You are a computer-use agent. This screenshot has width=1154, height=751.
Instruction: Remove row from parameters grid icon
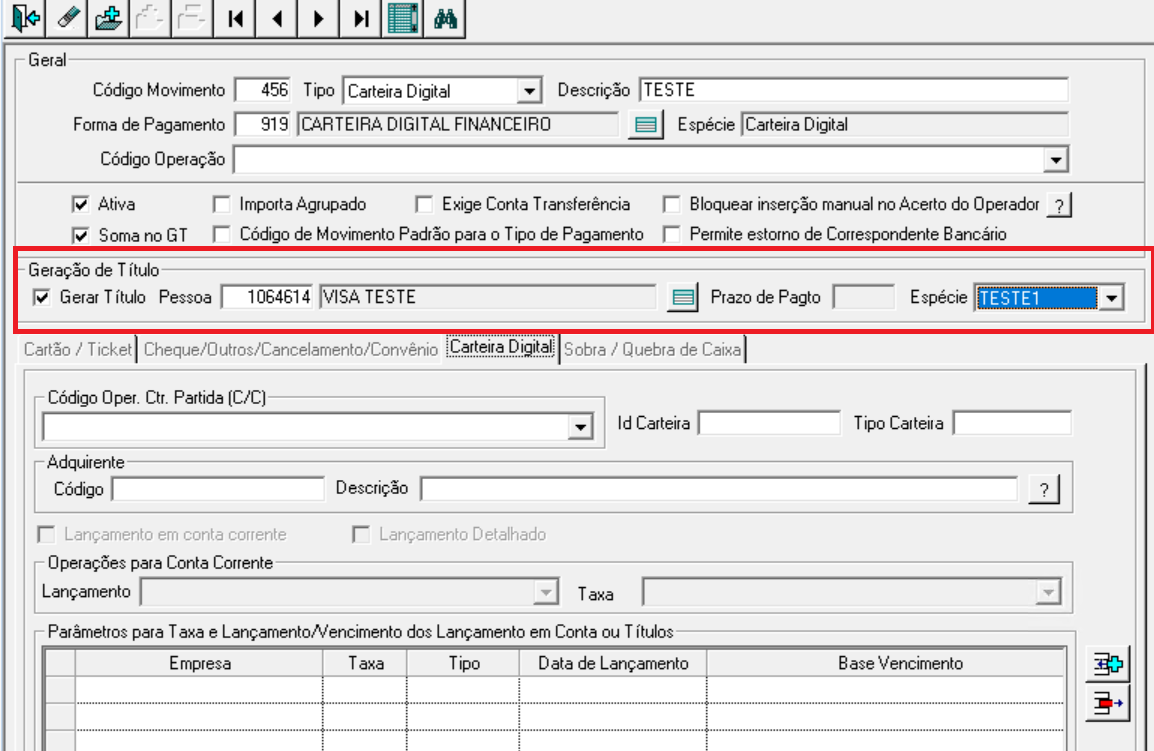coord(1108,703)
